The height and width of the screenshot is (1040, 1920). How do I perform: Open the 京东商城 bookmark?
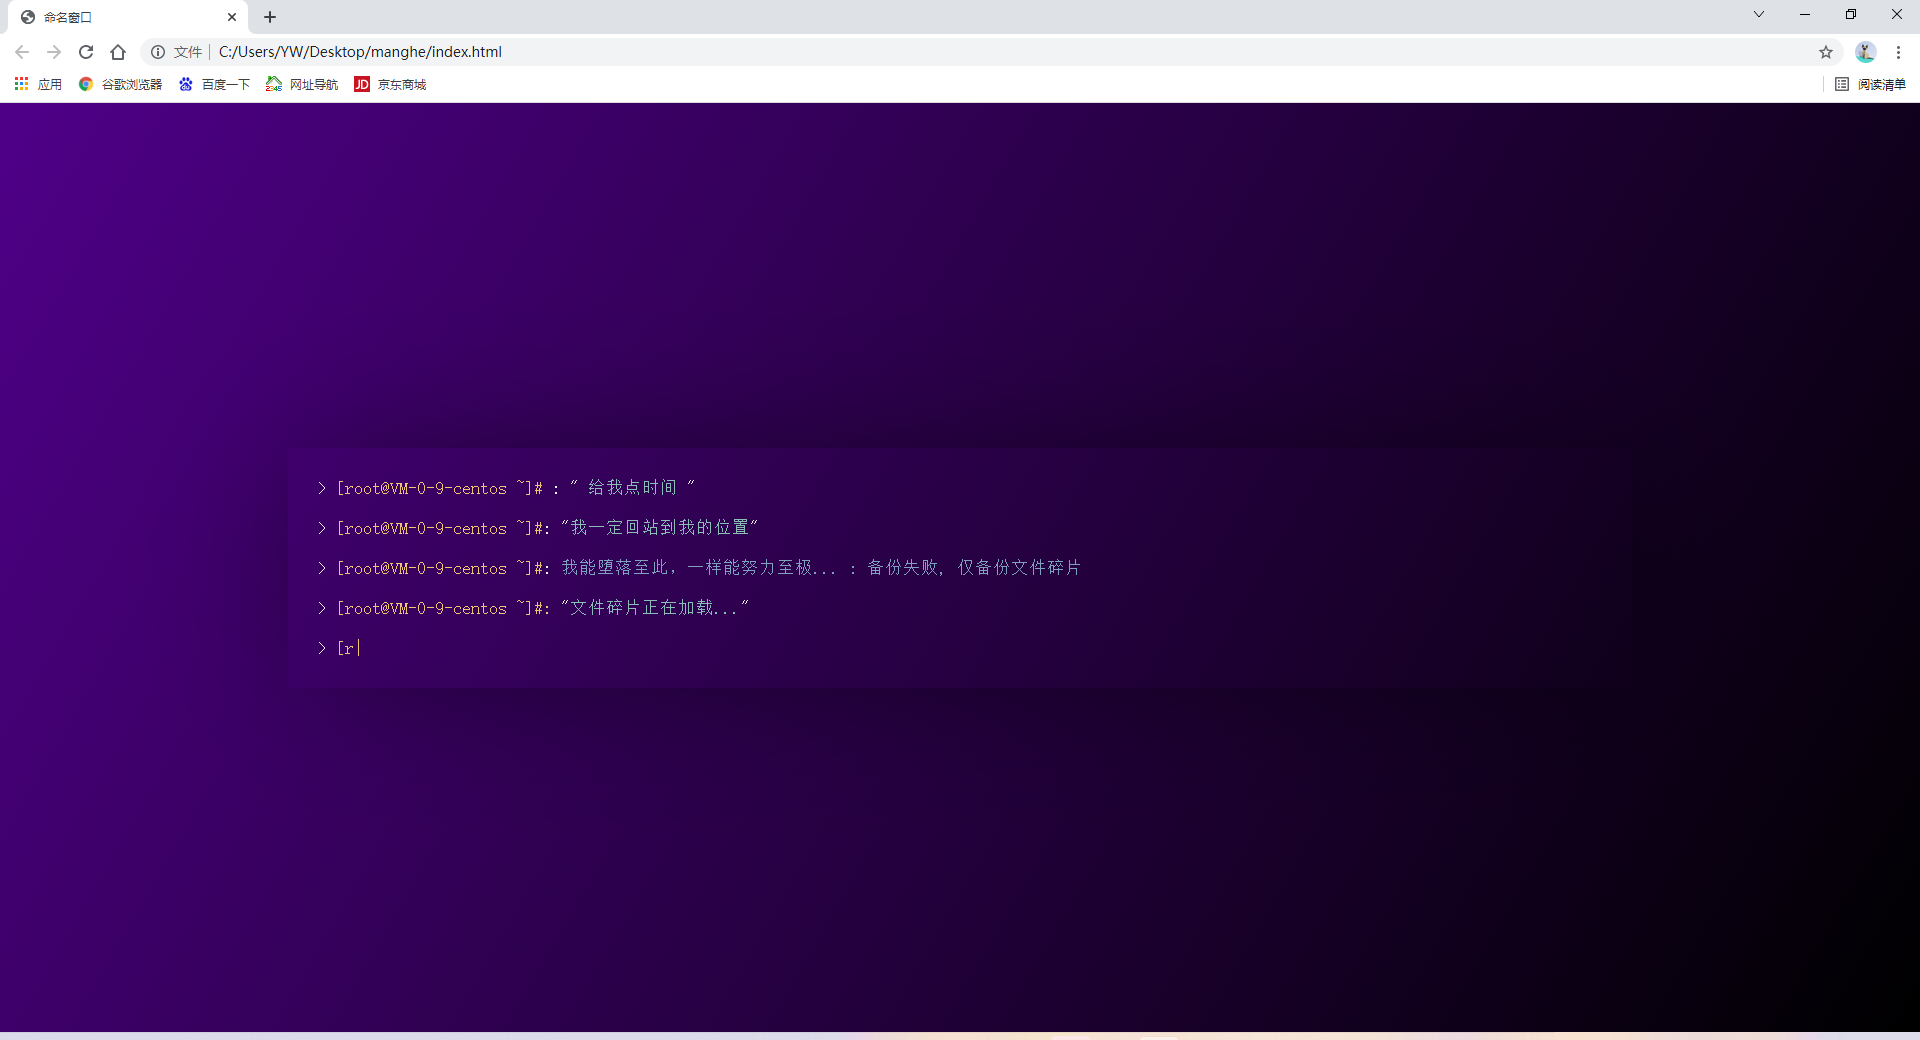pyautogui.click(x=391, y=84)
